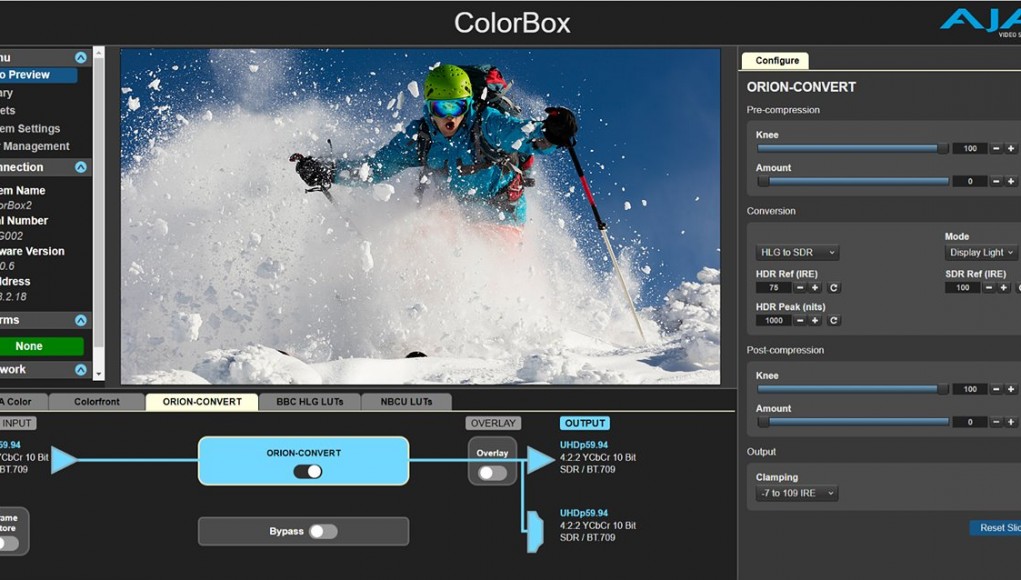Image resolution: width=1021 pixels, height=580 pixels.
Task: Click the OVERLAY stage label
Action: tap(493, 423)
